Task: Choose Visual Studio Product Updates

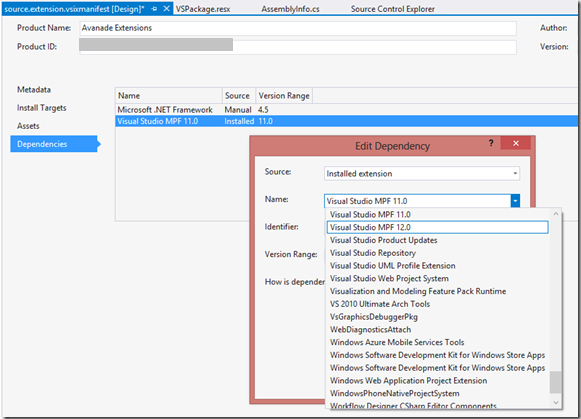Action: click(438, 240)
